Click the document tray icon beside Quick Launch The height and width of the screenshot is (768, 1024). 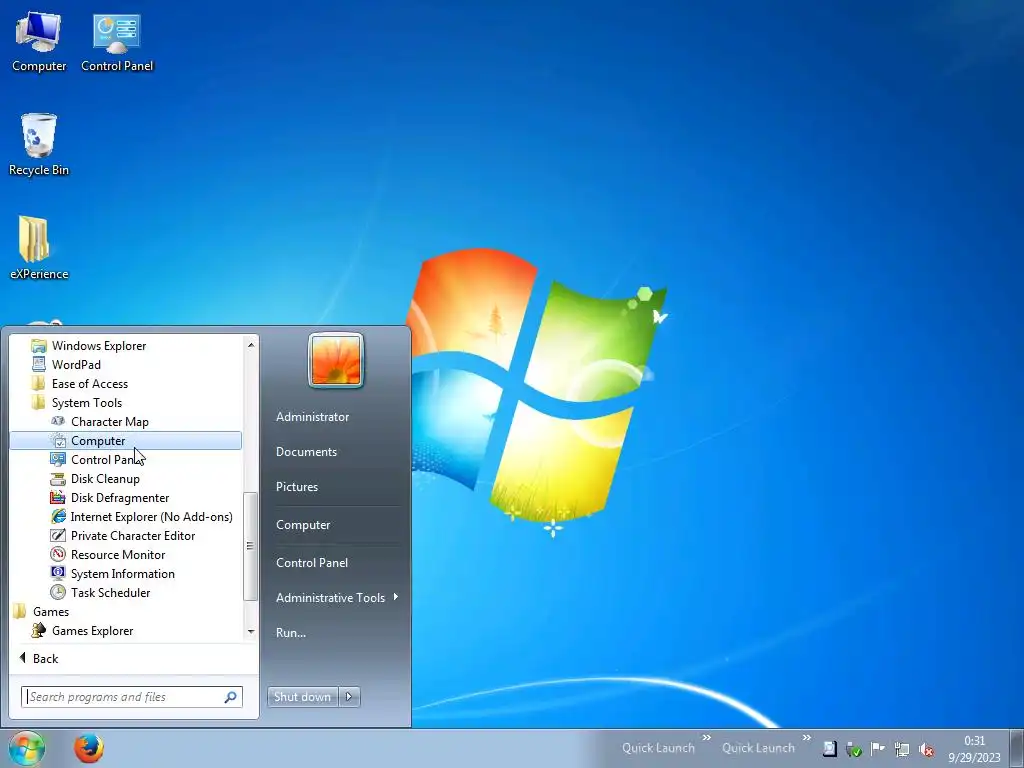(829, 748)
